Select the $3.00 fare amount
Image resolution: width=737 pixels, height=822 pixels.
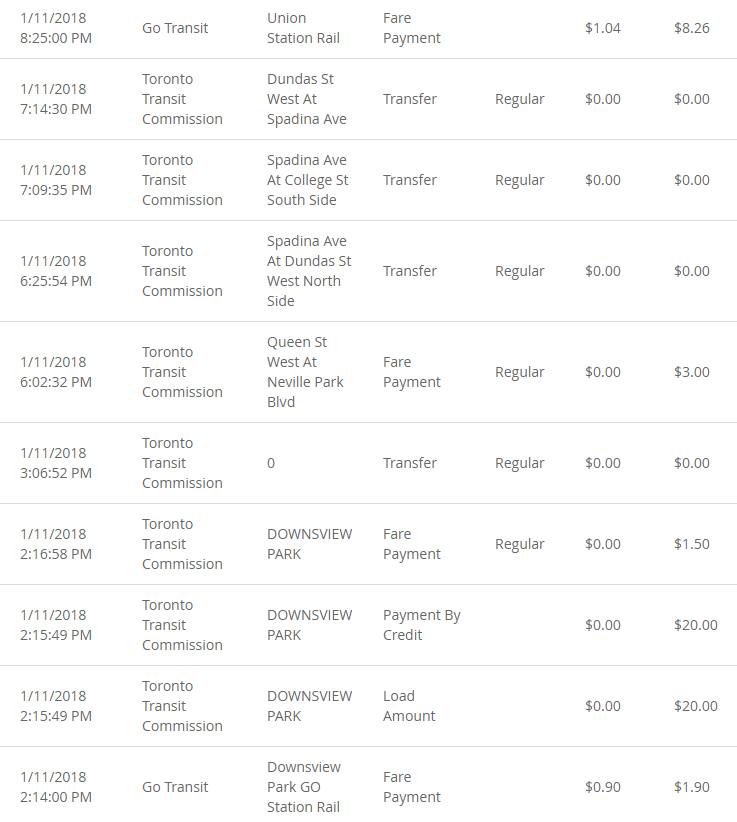coord(691,372)
